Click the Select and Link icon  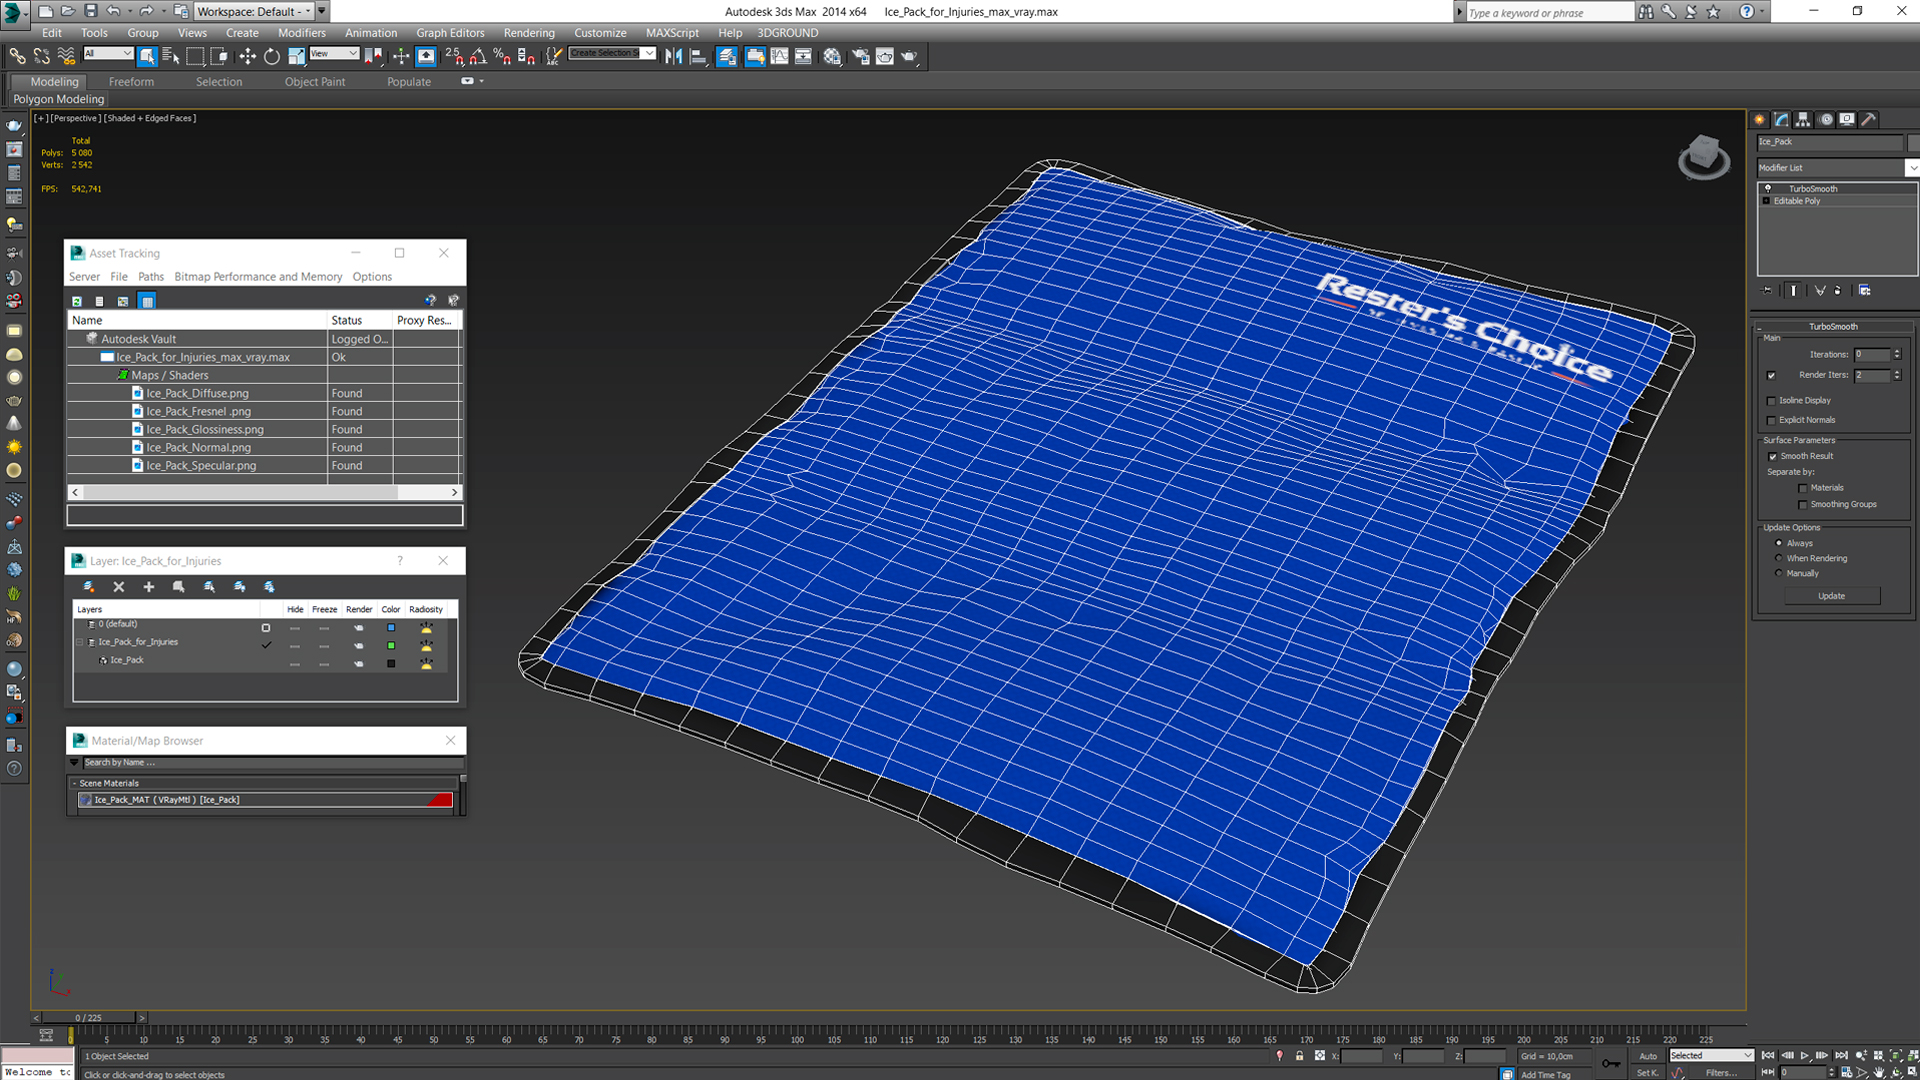pyautogui.click(x=18, y=56)
